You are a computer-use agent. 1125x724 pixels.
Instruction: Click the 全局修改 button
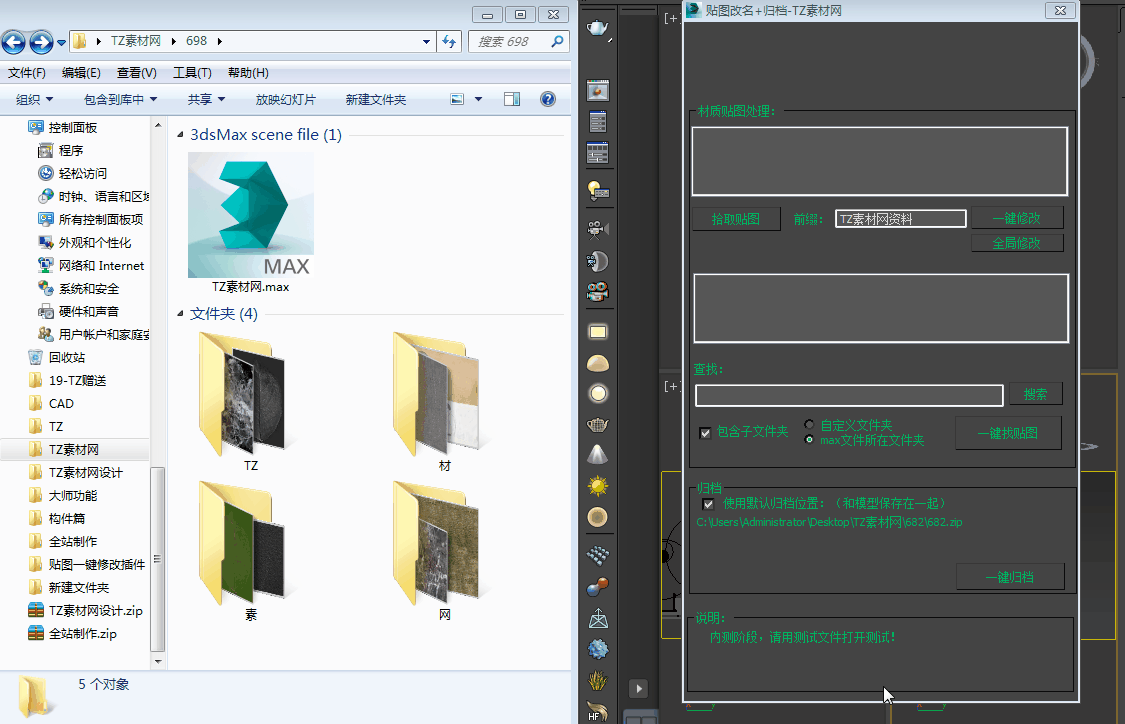pyautogui.click(x=1017, y=243)
